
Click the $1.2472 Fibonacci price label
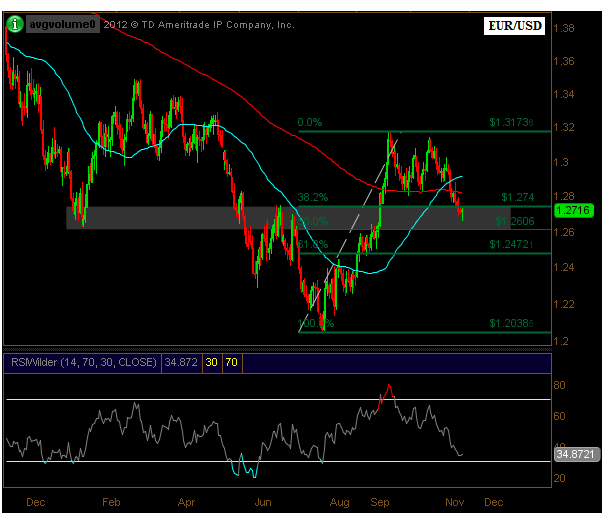pos(511,244)
